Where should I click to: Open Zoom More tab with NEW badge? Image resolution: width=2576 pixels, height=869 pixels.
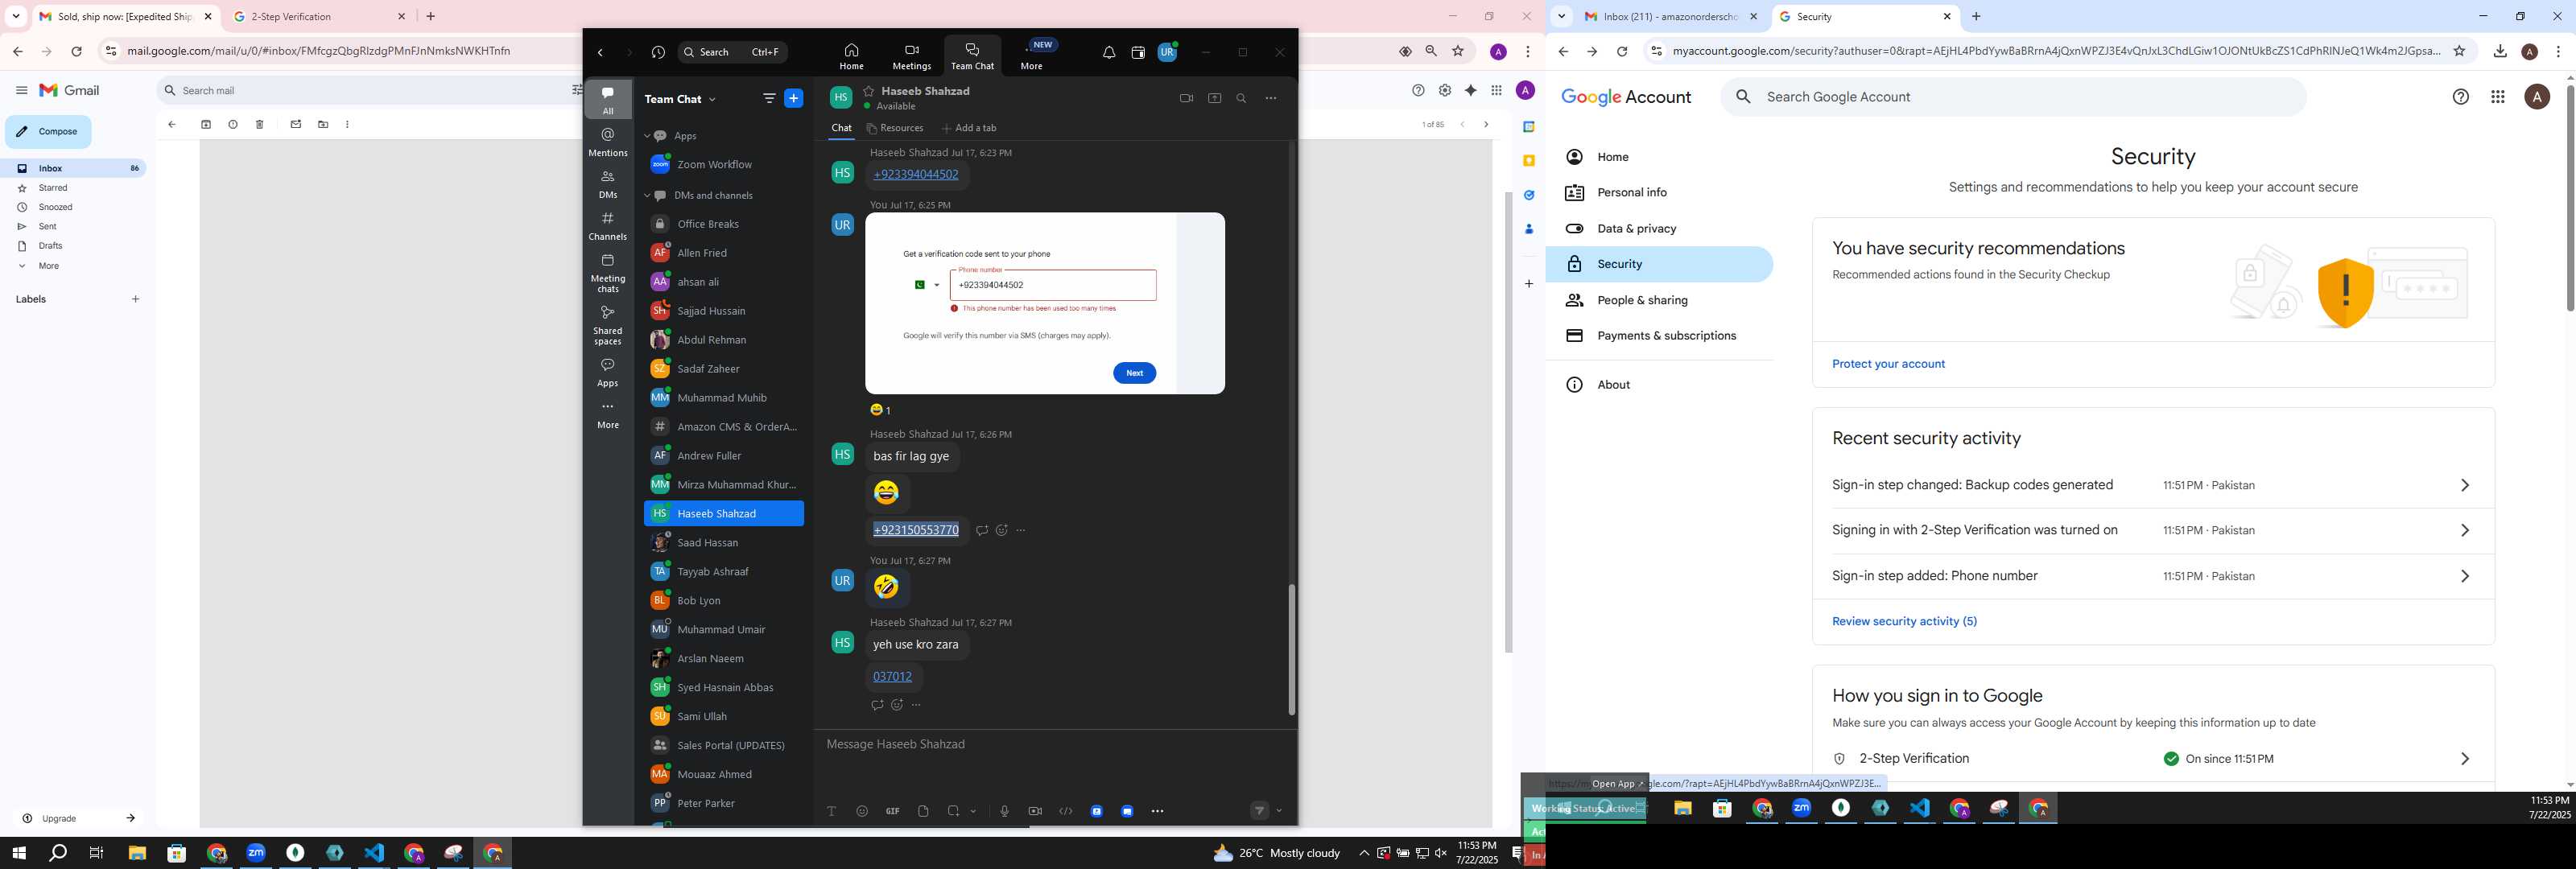point(1032,56)
